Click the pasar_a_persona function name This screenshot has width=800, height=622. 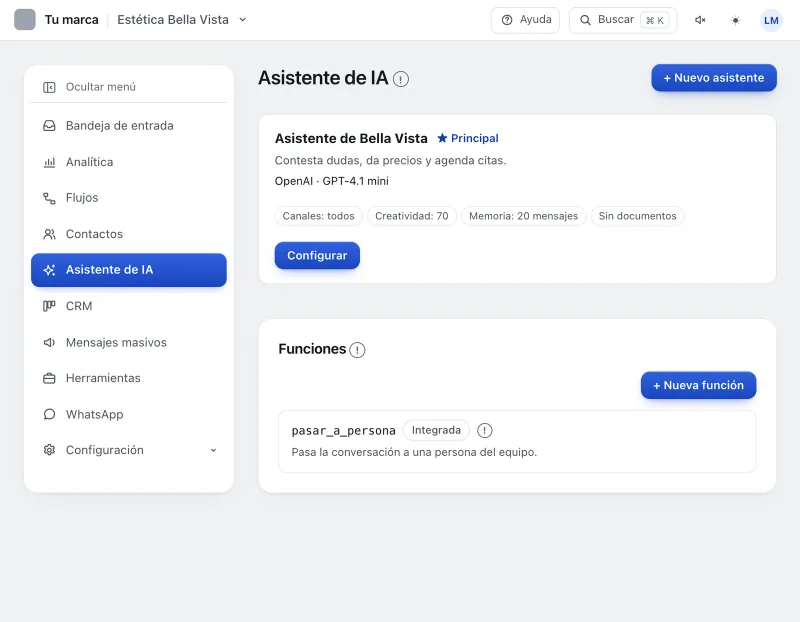coord(343,431)
